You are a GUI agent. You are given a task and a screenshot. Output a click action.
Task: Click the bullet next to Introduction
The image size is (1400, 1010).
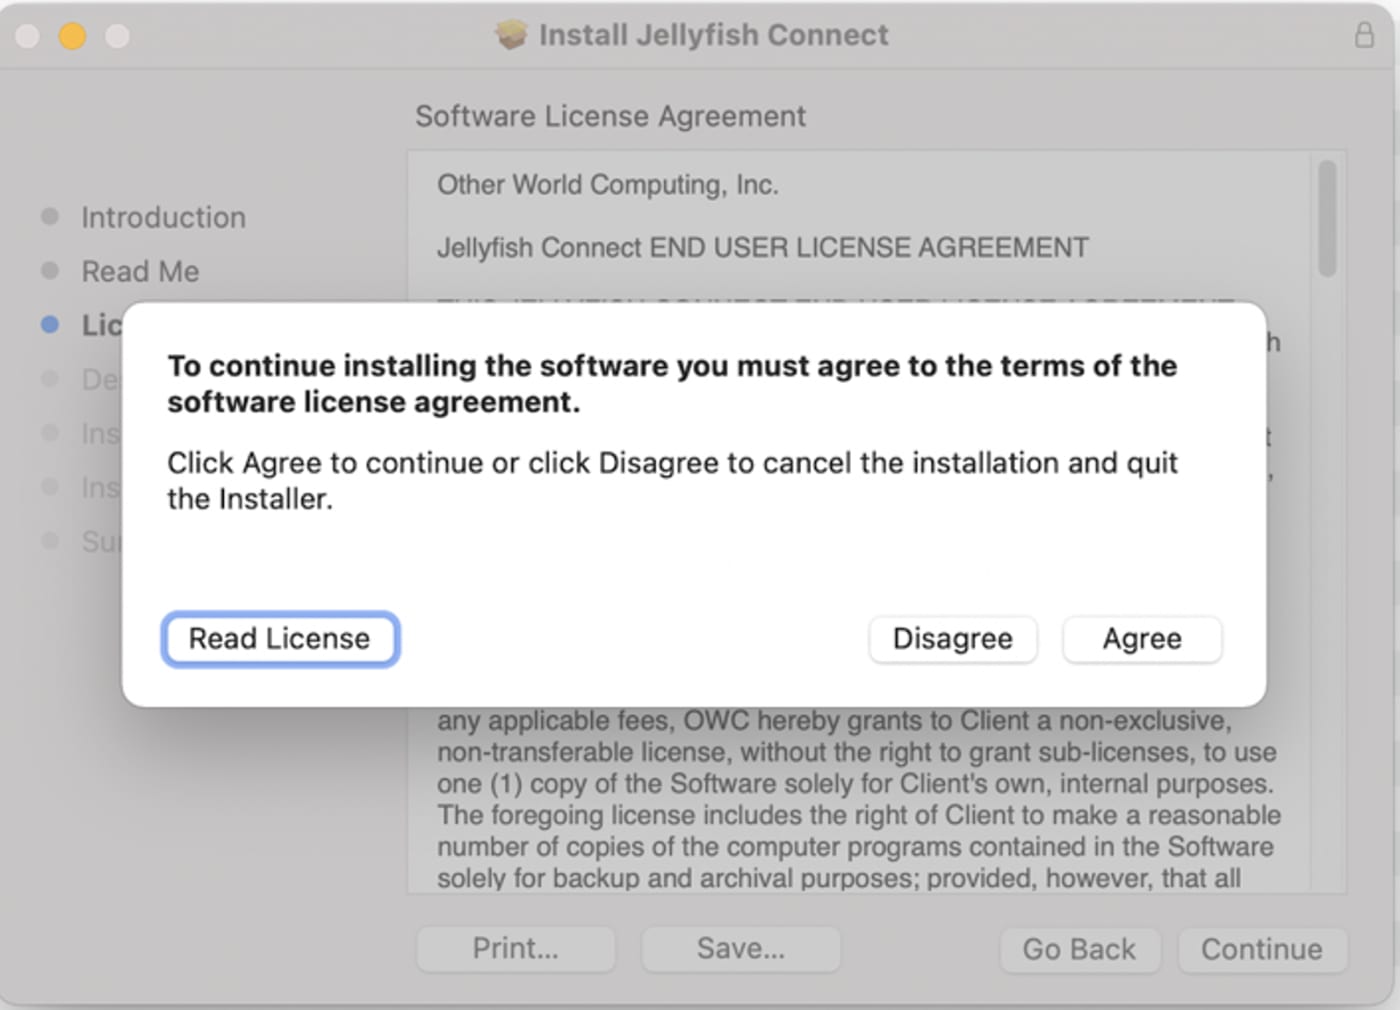point(50,216)
